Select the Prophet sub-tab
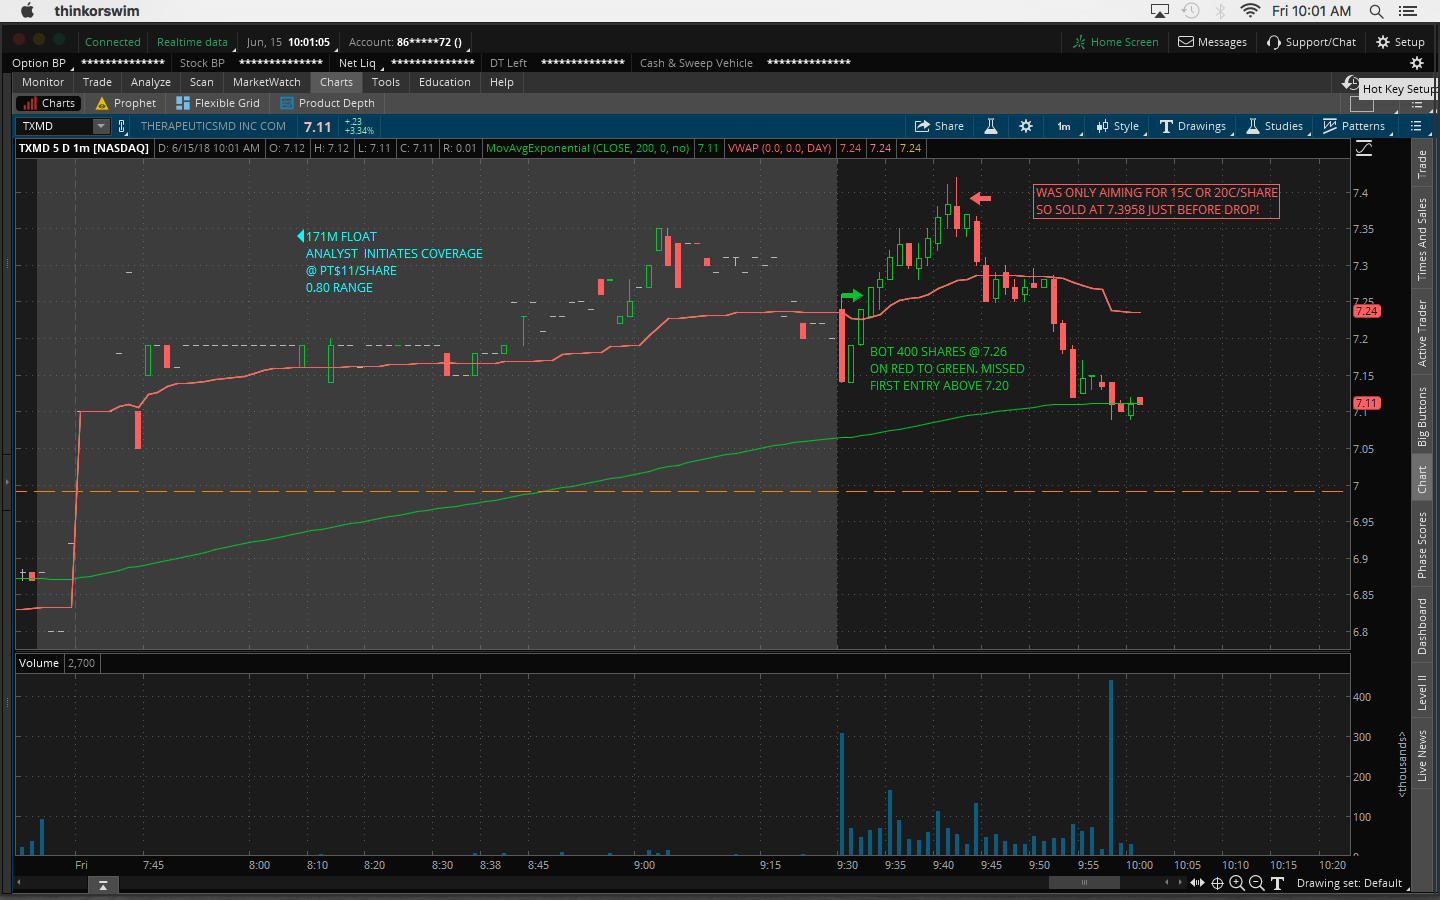The image size is (1440, 900). pos(126,103)
